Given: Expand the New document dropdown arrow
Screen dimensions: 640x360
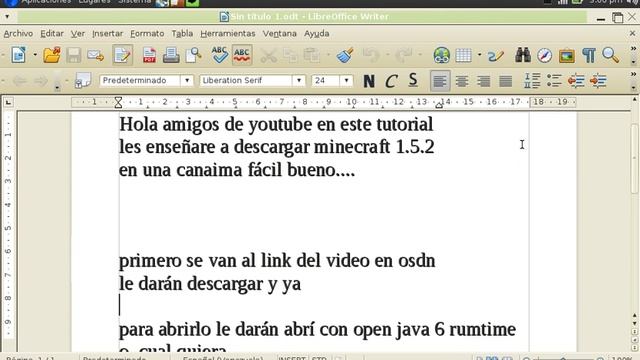Looking at the screenshot, I should [35, 55].
